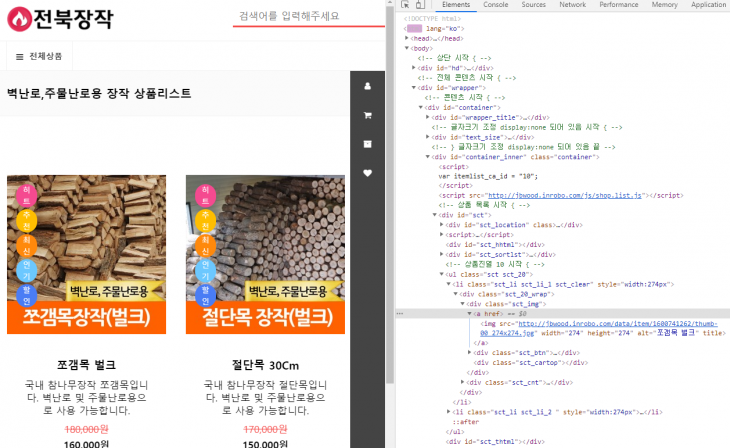Select the var itemlist_ca_id = "10" line
The height and width of the screenshot is (448, 730).
click(x=488, y=176)
